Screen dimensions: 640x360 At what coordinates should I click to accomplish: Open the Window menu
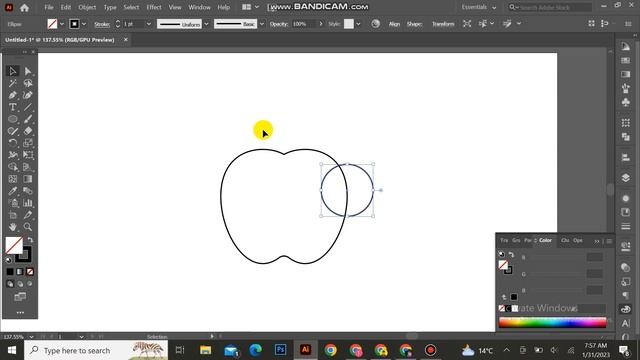(x=199, y=7)
